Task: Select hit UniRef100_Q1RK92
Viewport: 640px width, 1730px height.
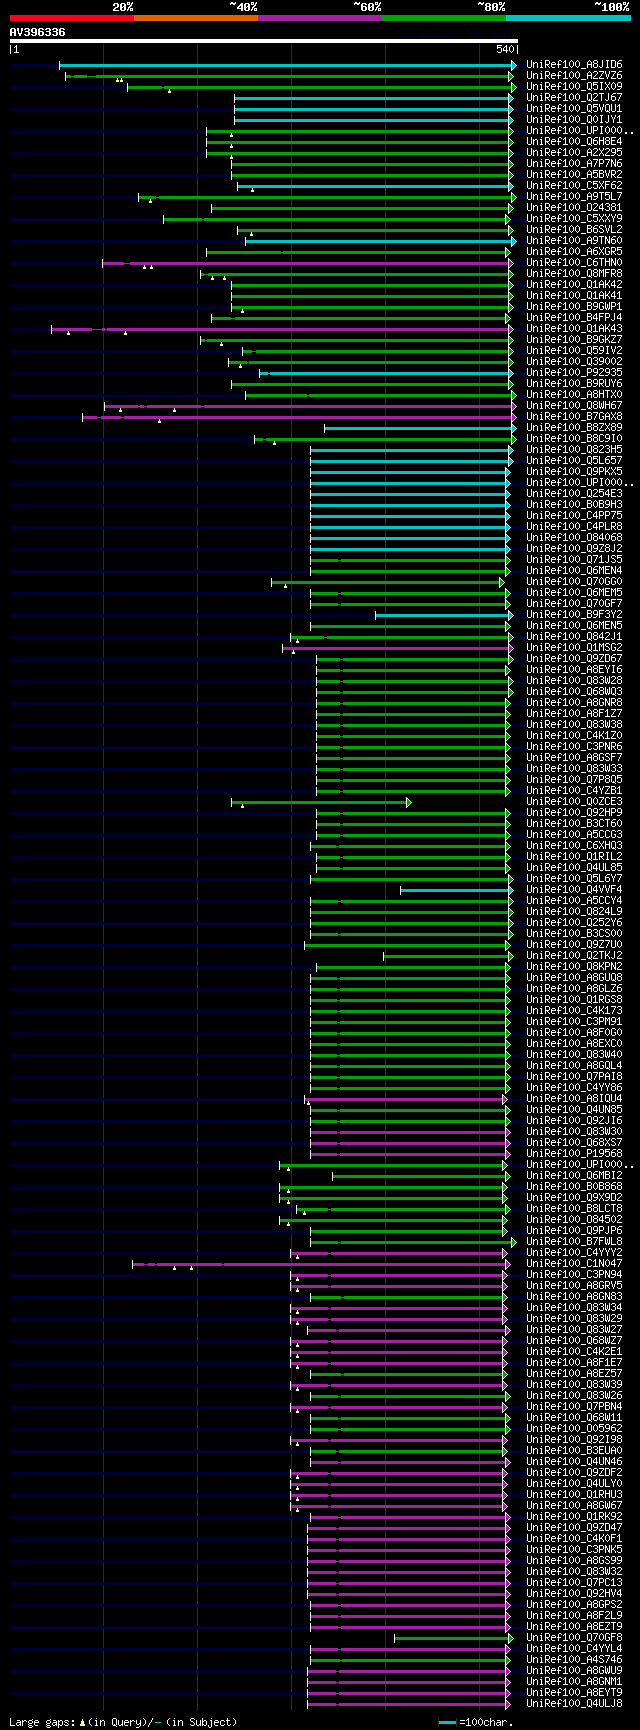Action: pos(574,1517)
